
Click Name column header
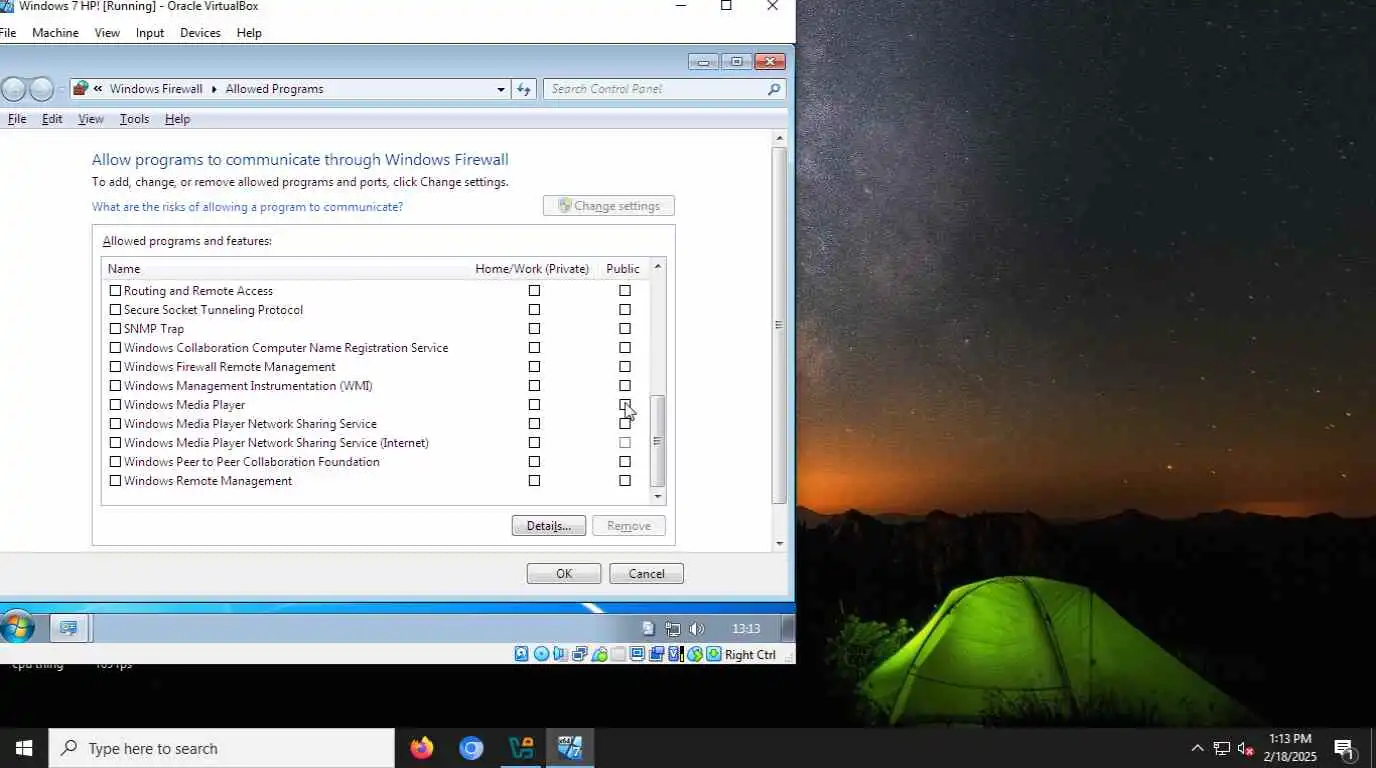tap(124, 269)
